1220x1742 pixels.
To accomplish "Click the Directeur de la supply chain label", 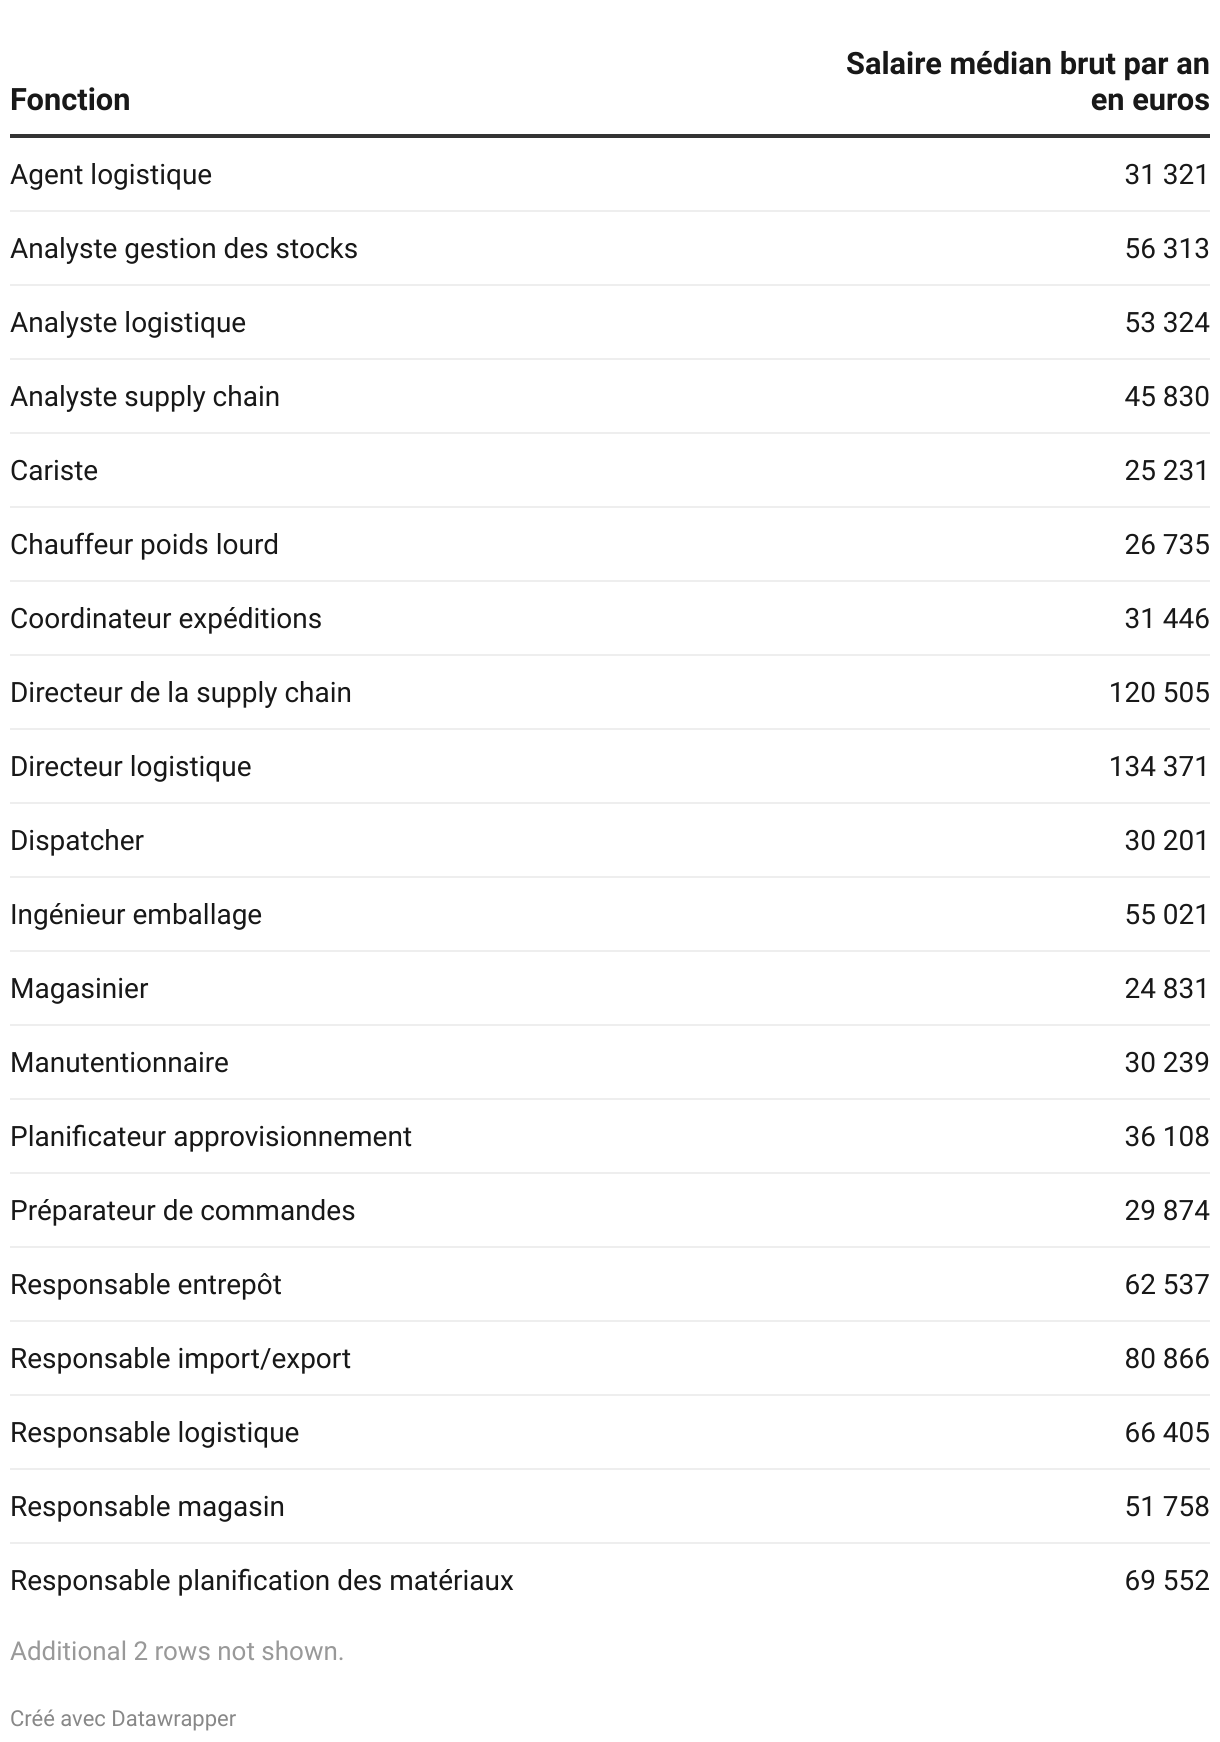I will [181, 693].
